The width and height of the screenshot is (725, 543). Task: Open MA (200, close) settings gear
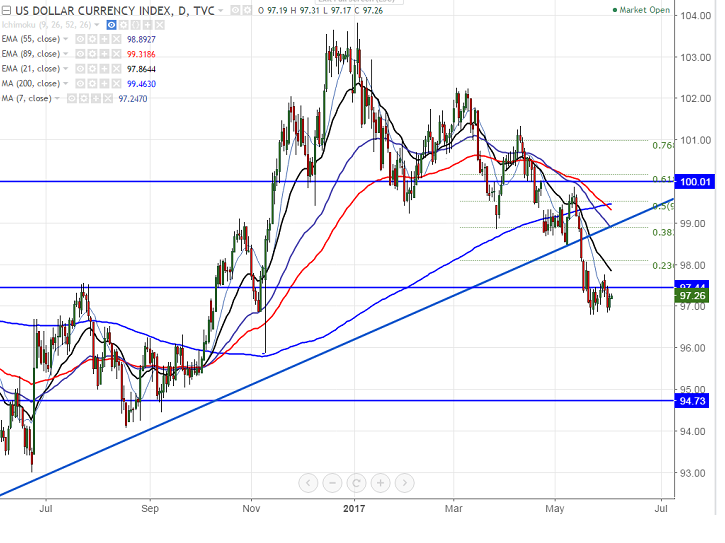92,84
